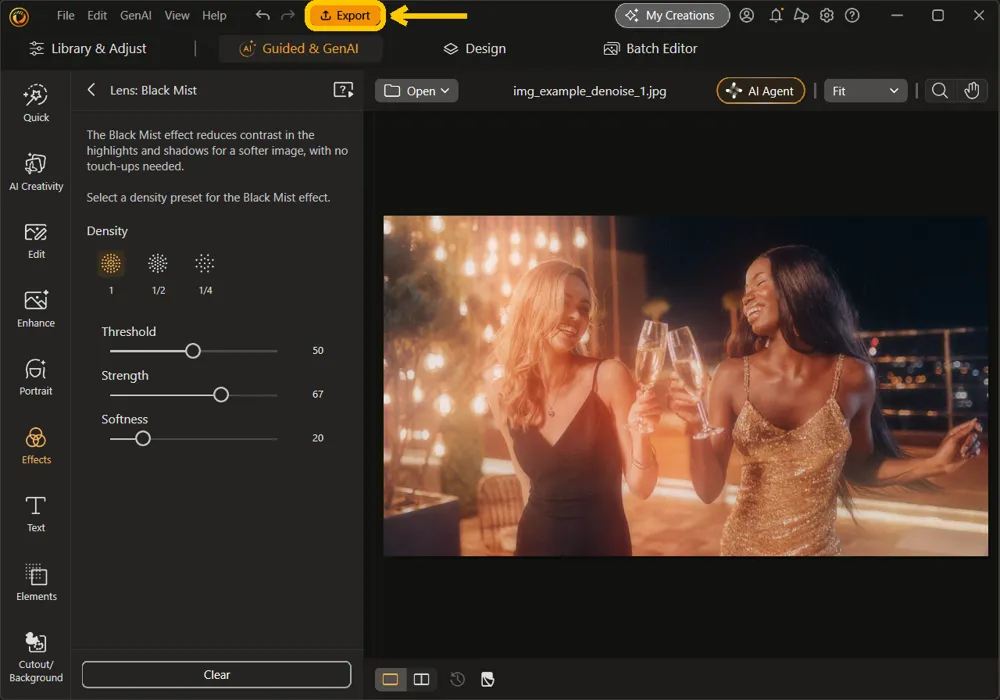The height and width of the screenshot is (700, 1000).
Task: Click the image preview canvas
Action: pos(686,386)
